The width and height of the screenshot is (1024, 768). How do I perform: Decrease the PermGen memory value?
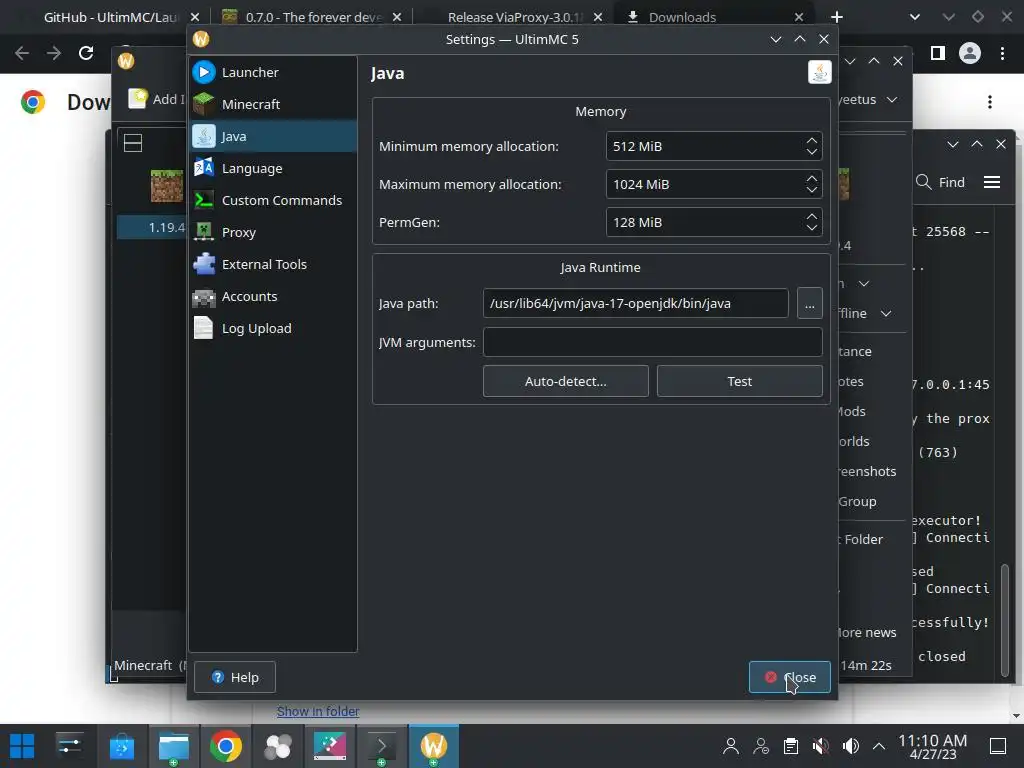click(811, 228)
